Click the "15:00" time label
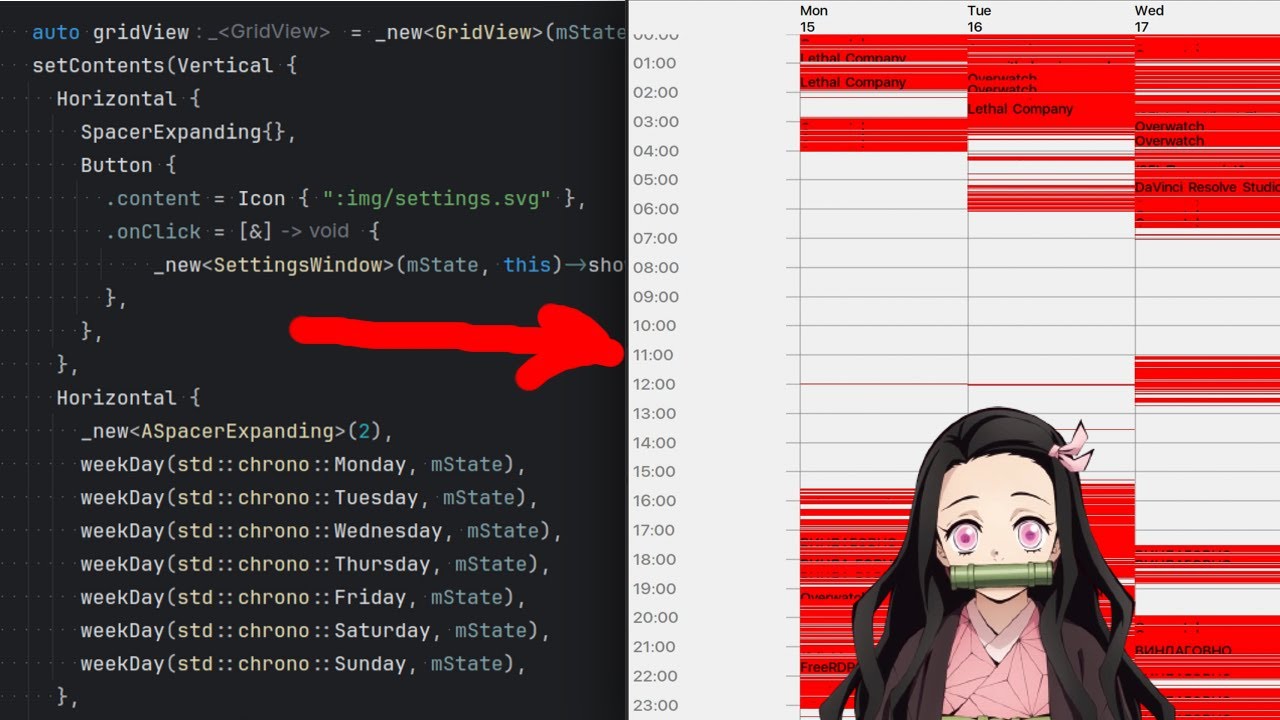 point(654,471)
